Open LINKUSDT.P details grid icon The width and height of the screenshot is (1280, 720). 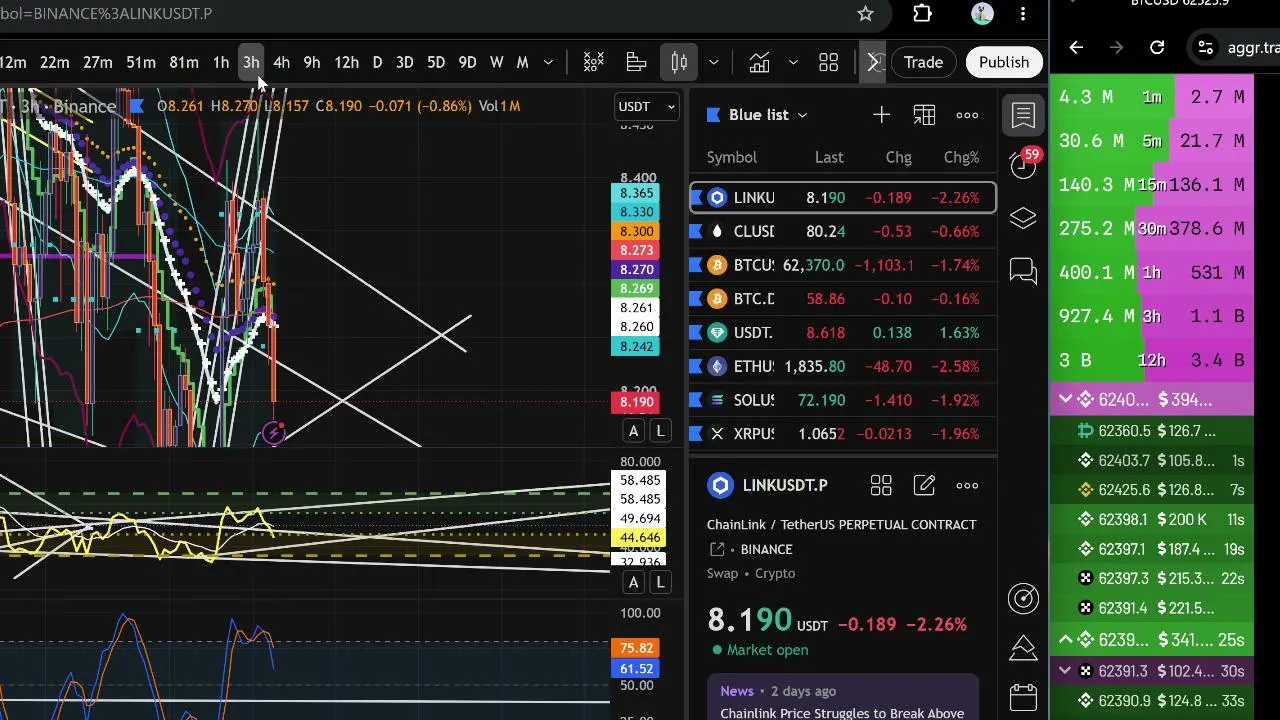881,486
